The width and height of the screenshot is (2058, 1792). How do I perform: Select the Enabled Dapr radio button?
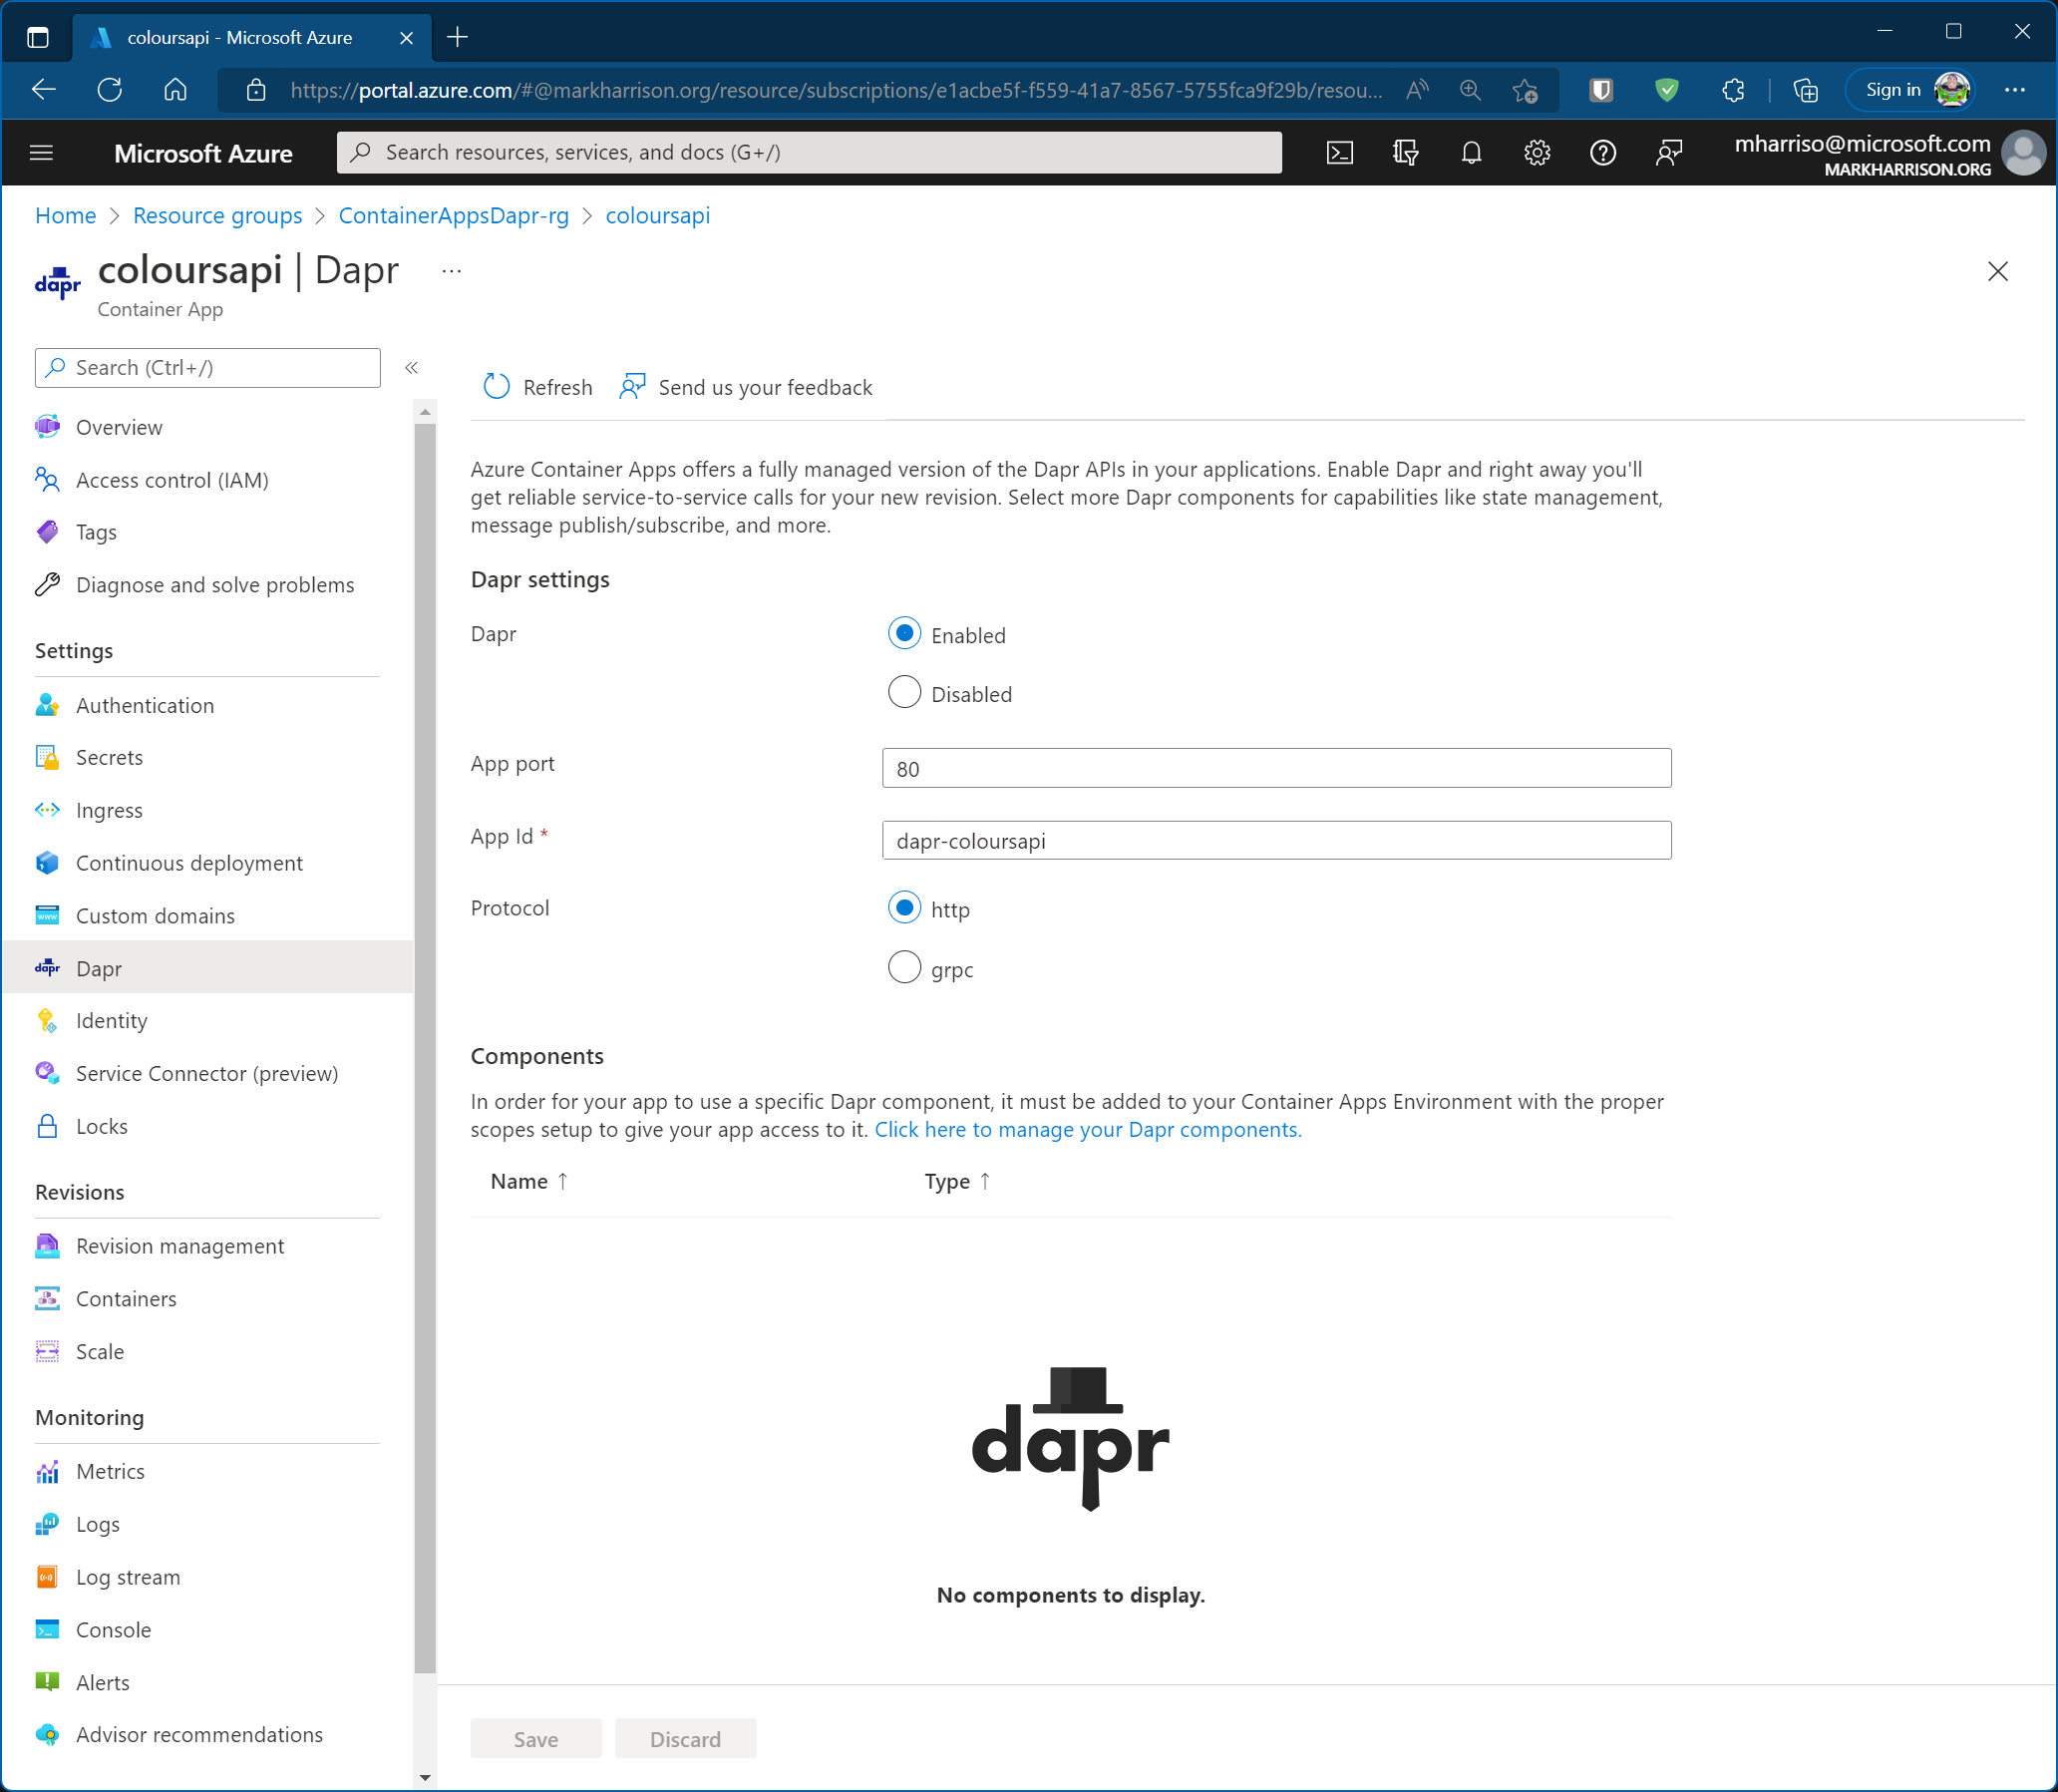tap(904, 634)
